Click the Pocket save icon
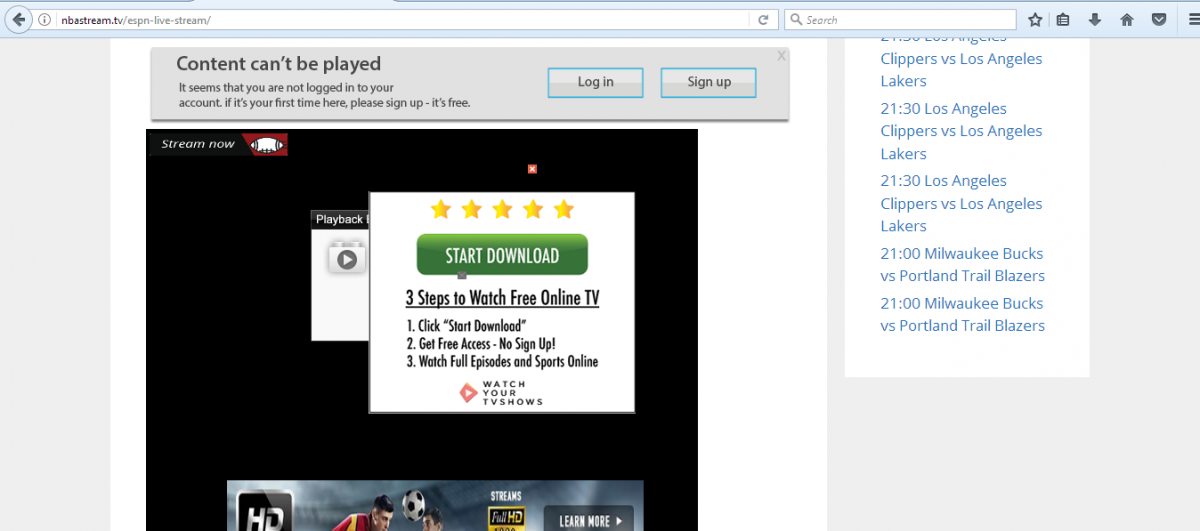Screen dimensions: 1200x531 point(1159,20)
